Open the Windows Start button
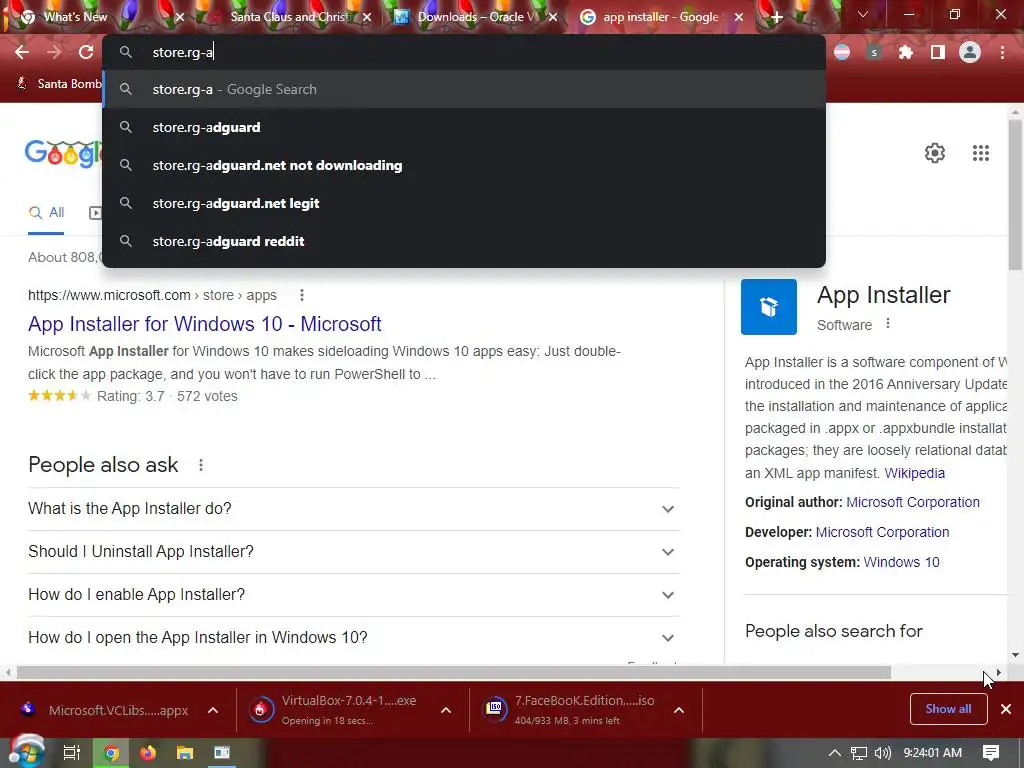Image resolution: width=1024 pixels, height=768 pixels. (x=25, y=752)
